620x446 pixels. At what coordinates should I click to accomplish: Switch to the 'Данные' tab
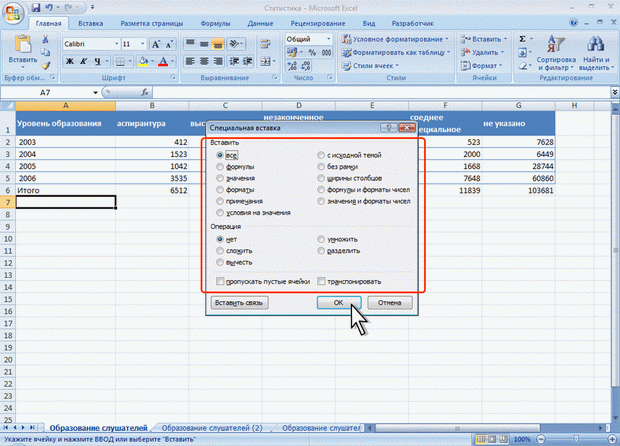pyautogui.click(x=260, y=23)
